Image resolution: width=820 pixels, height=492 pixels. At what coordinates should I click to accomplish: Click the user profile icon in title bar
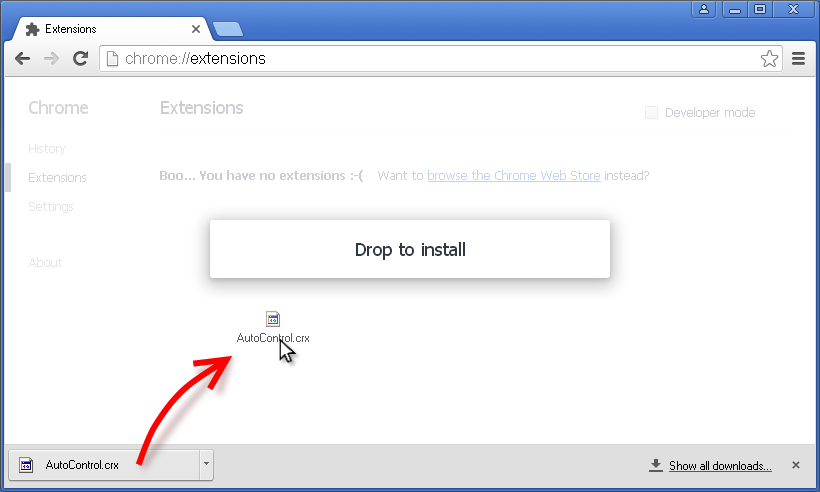[704, 9]
